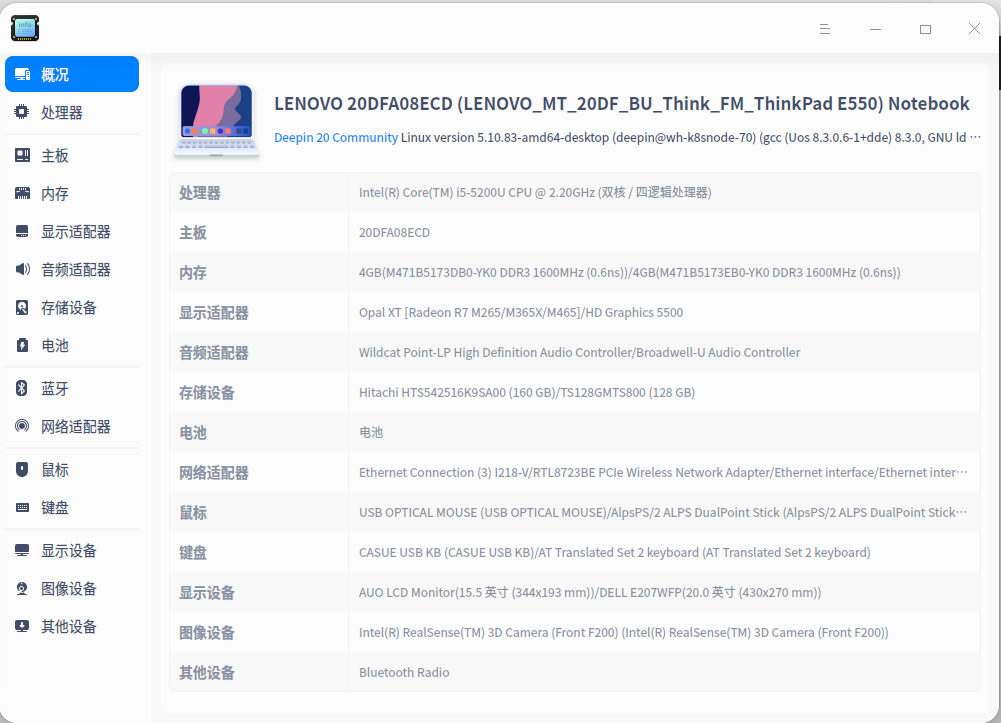Click the 其他设备 other devices icon
This screenshot has height=723, width=1001.
[22, 626]
